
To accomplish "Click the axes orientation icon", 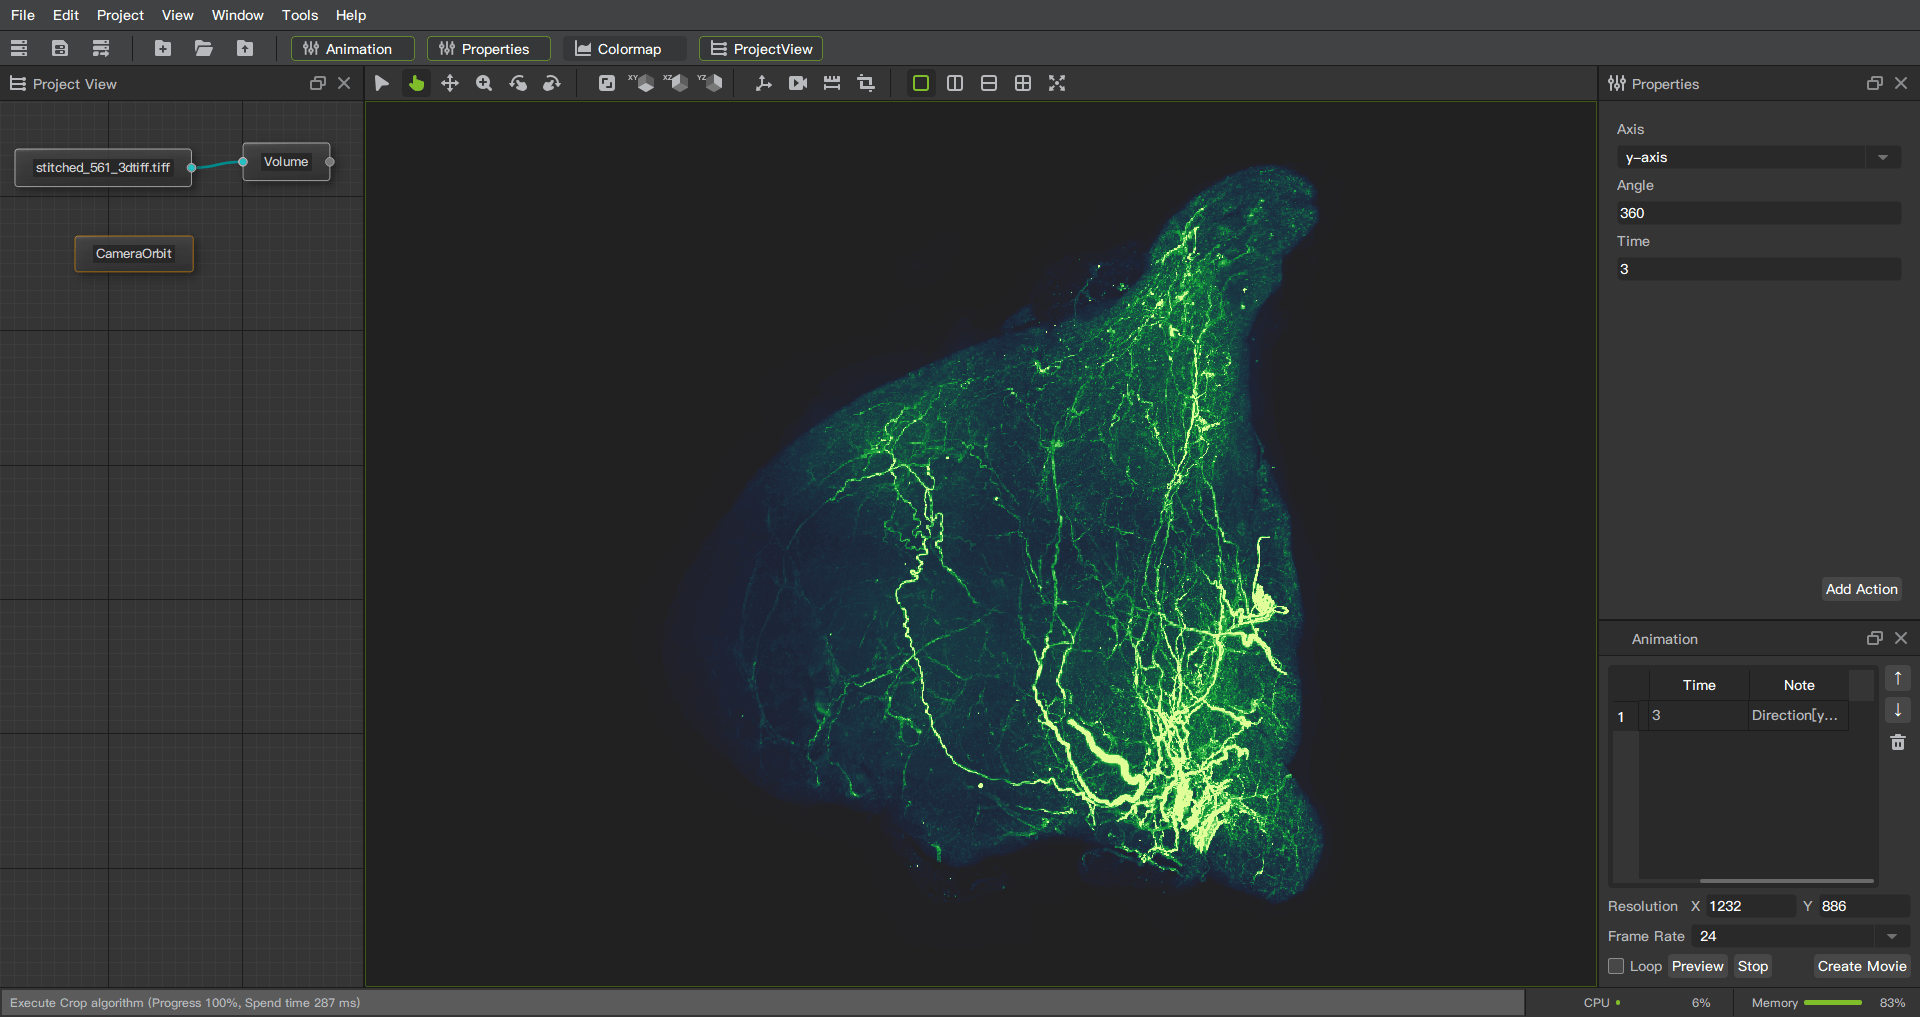I will (x=764, y=83).
